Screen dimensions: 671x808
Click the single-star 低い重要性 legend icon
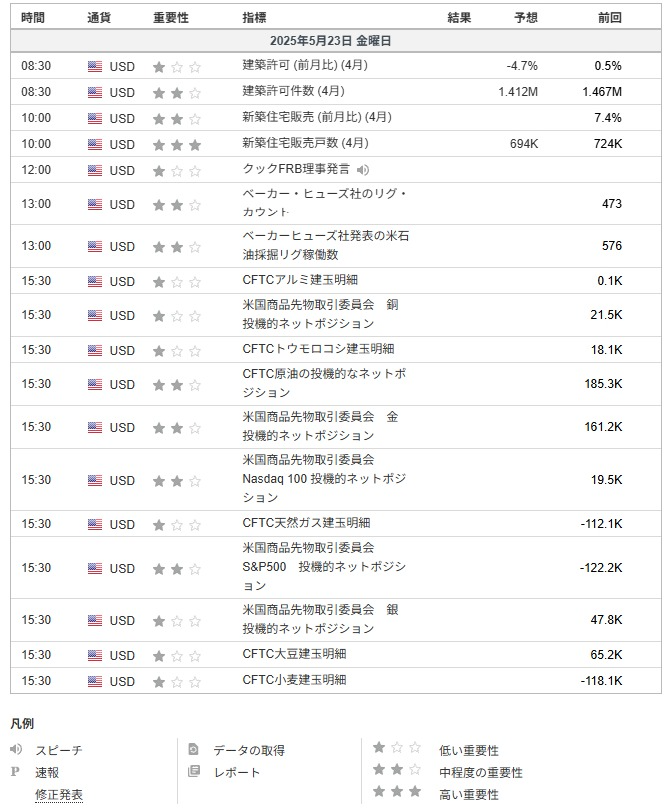(x=396, y=748)
